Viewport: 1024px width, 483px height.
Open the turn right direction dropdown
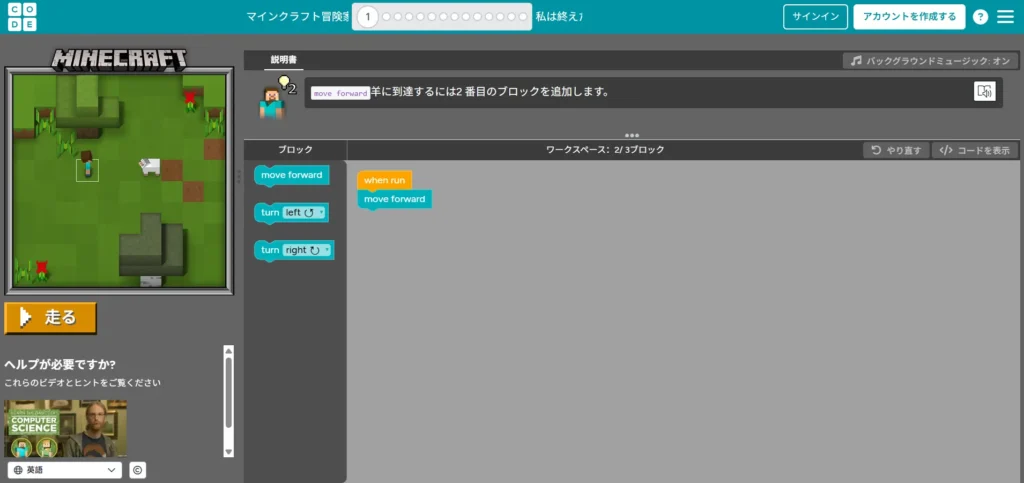coord(307,250)
